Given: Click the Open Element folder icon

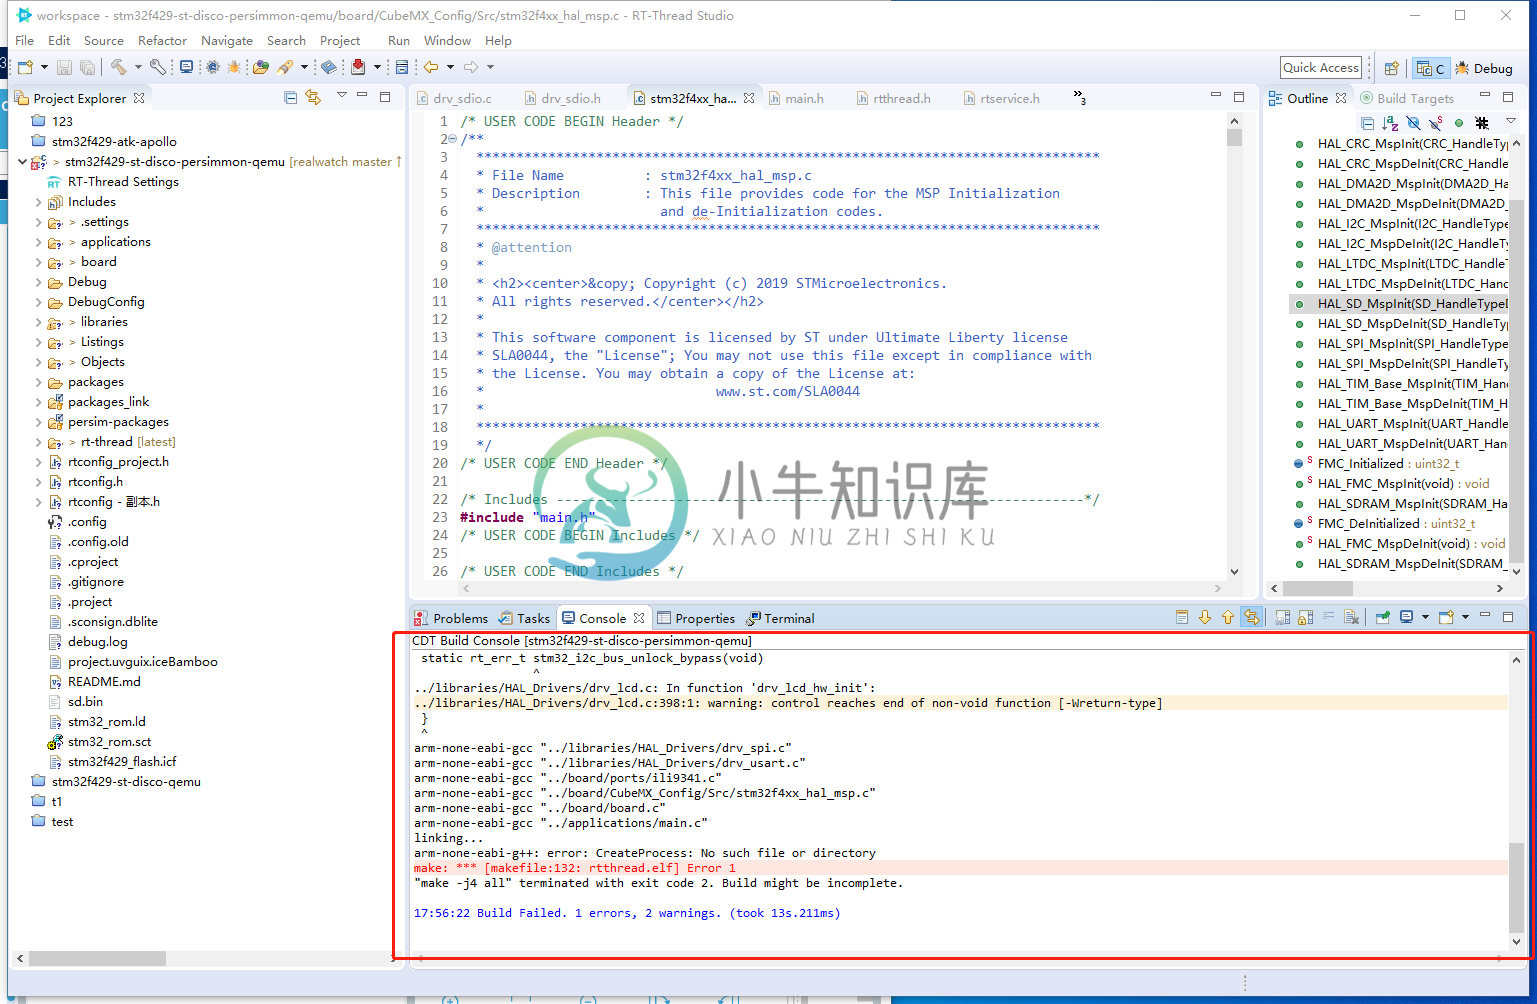Looking at the screenshot, I should click(261, 67).
